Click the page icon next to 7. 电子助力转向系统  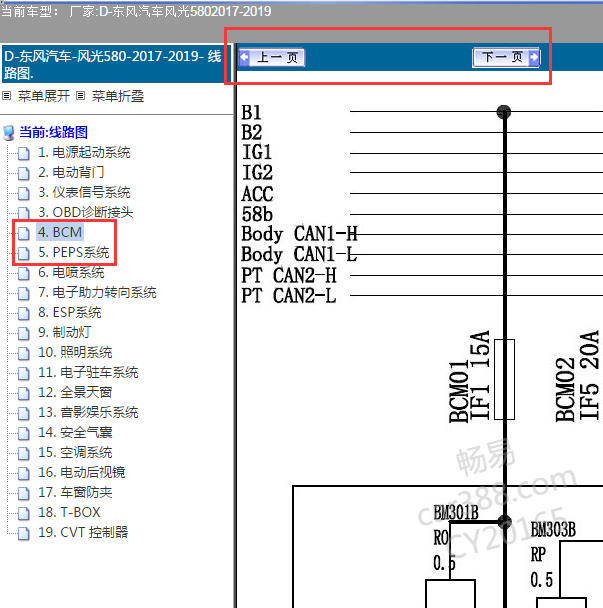pyautogui.click(x=24, y=294)
